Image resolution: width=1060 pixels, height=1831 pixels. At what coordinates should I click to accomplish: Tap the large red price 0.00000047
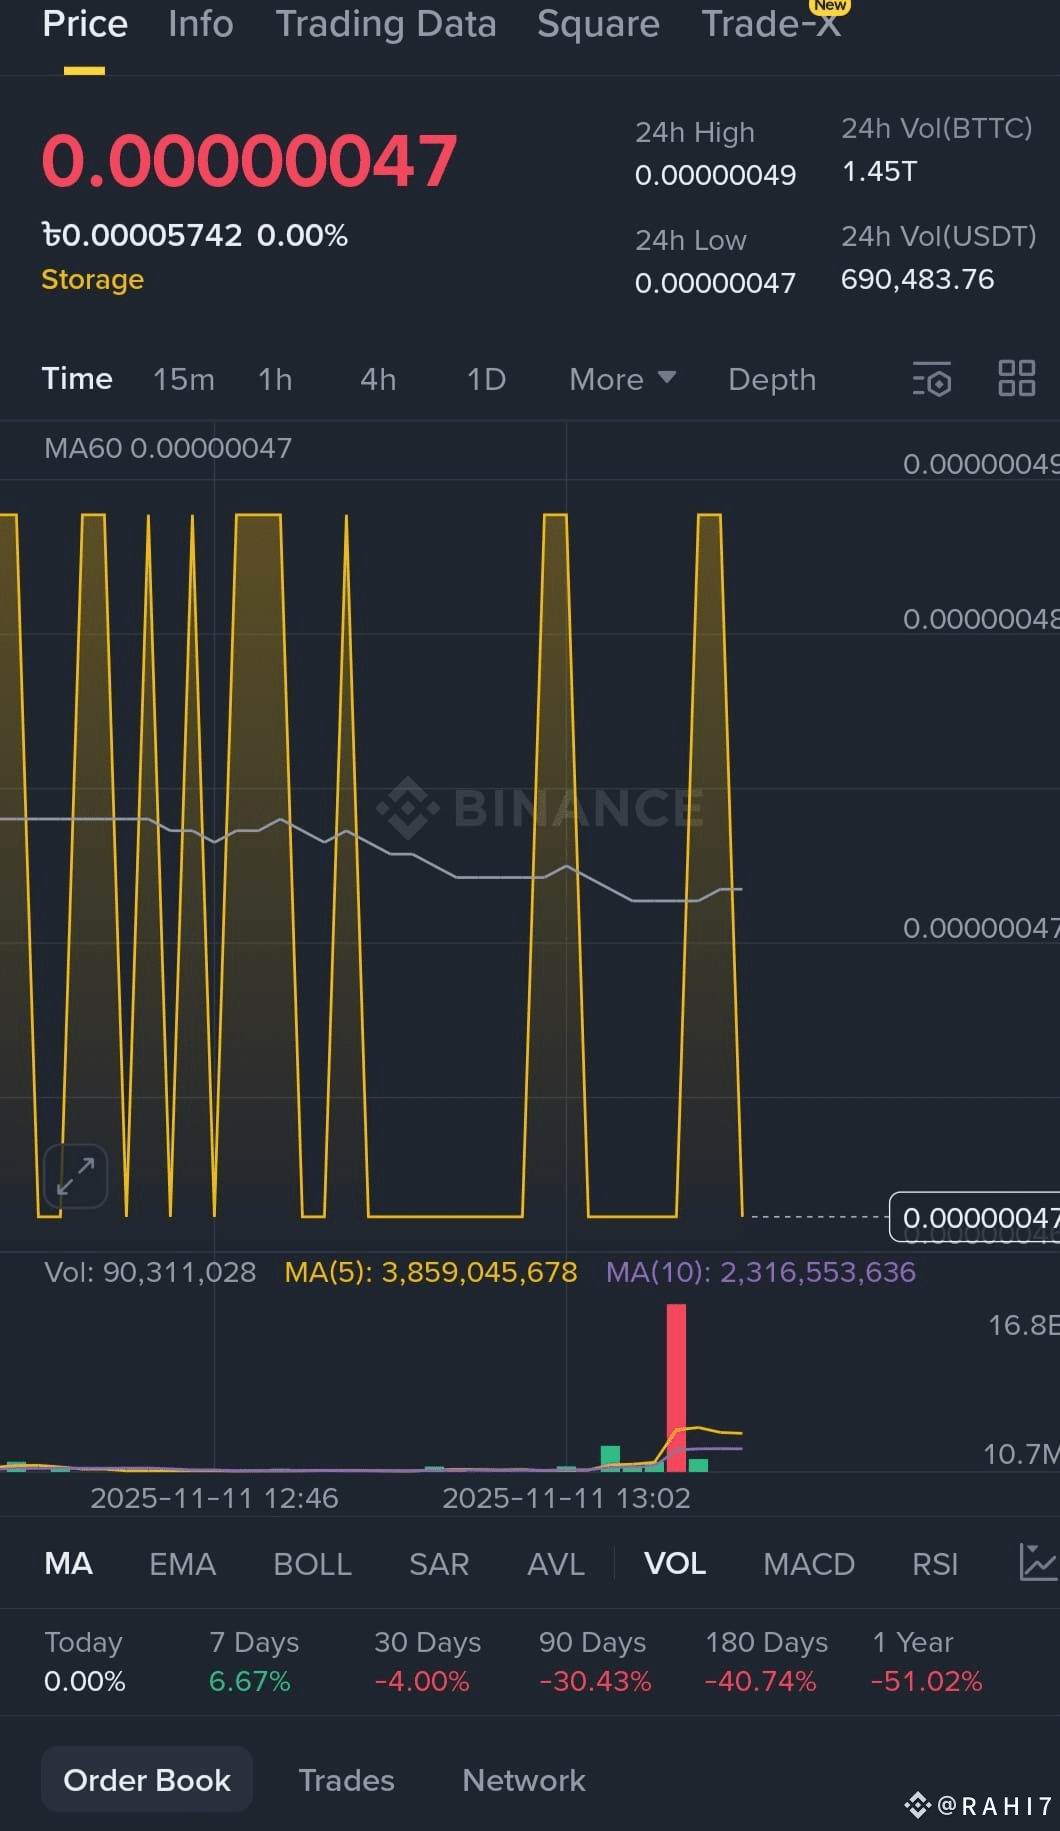pos(249,161)
